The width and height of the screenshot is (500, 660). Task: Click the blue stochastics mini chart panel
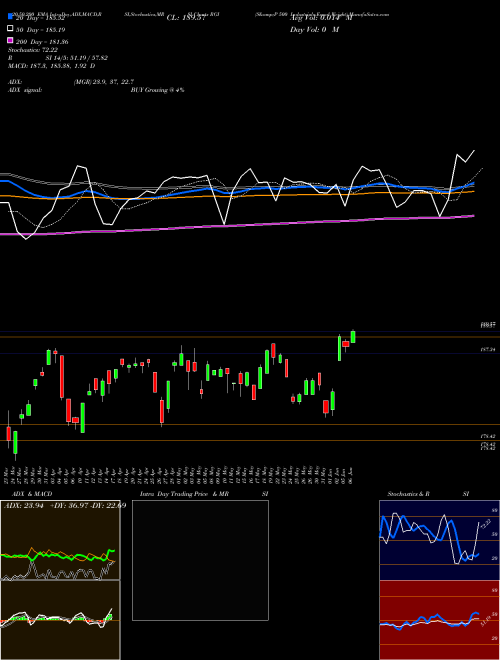pos(439,540)
